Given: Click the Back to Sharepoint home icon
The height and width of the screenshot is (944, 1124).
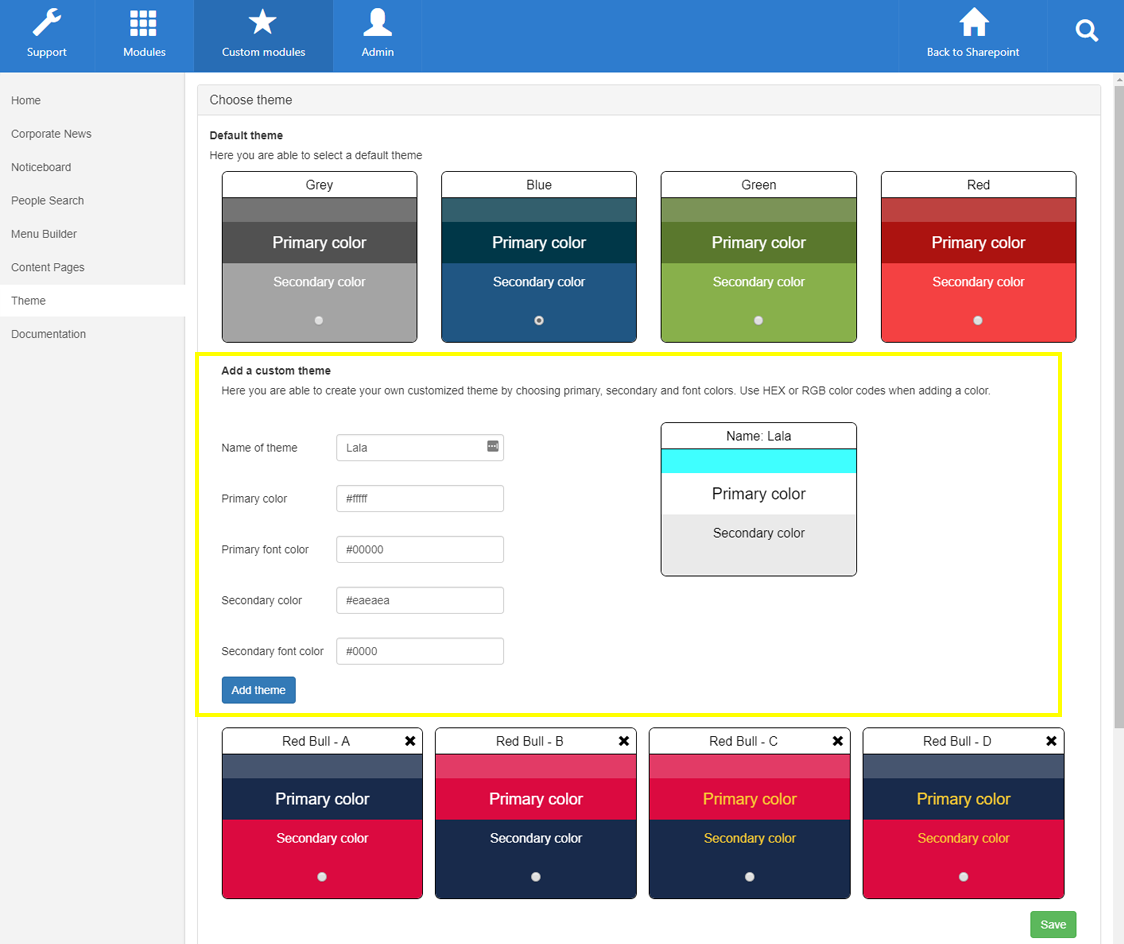Looking at the screenshot, I should click(973, 23).
